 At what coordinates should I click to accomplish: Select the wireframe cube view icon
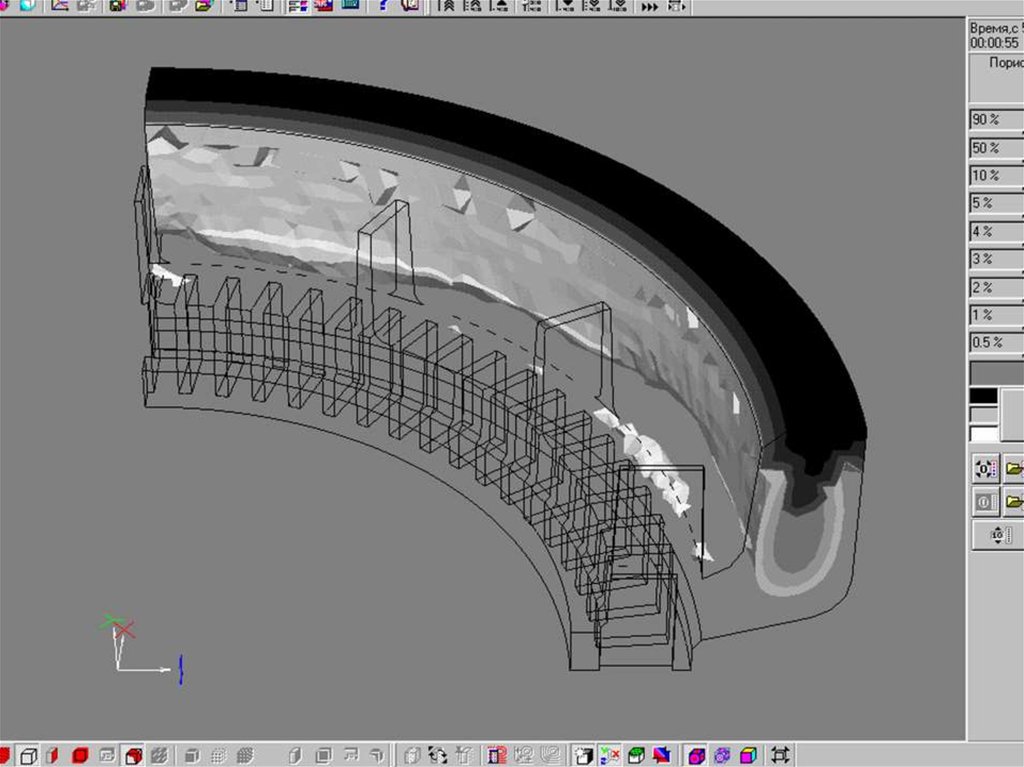(29, 755)
